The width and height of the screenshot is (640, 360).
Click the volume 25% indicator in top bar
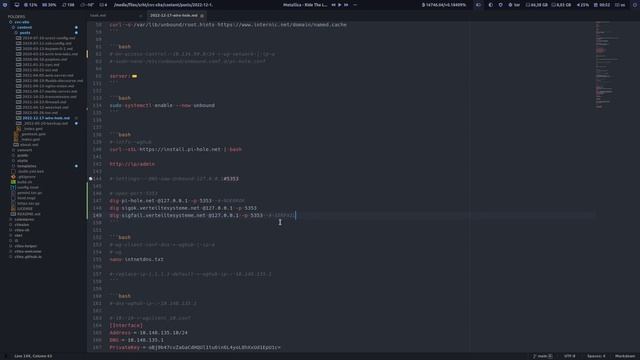coord(582,5)
